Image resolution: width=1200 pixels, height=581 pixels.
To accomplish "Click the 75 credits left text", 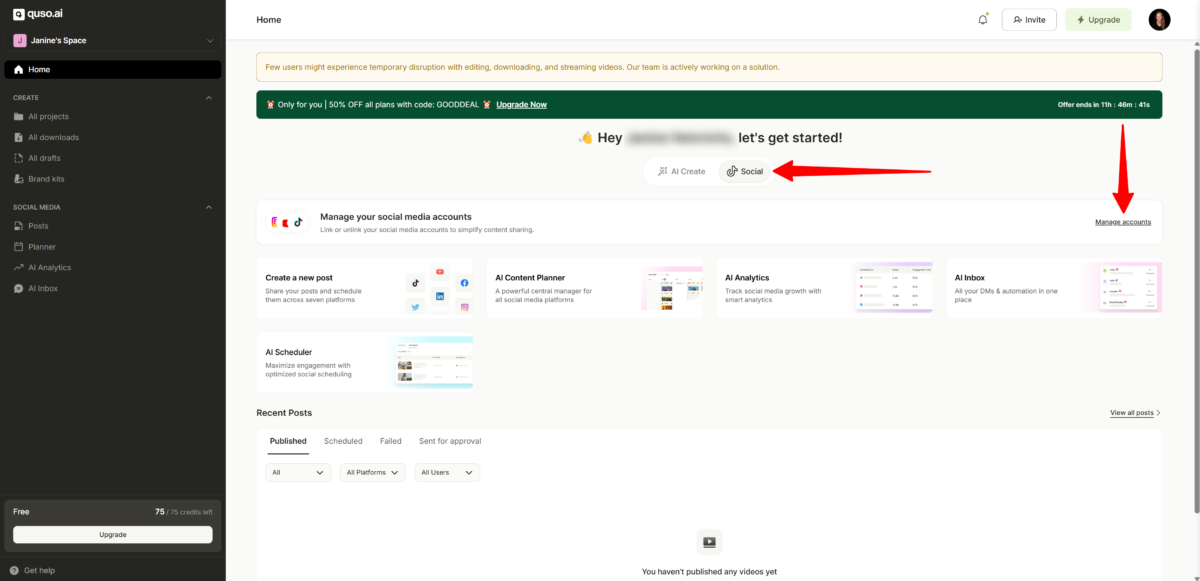I will [x=184, y=512].
